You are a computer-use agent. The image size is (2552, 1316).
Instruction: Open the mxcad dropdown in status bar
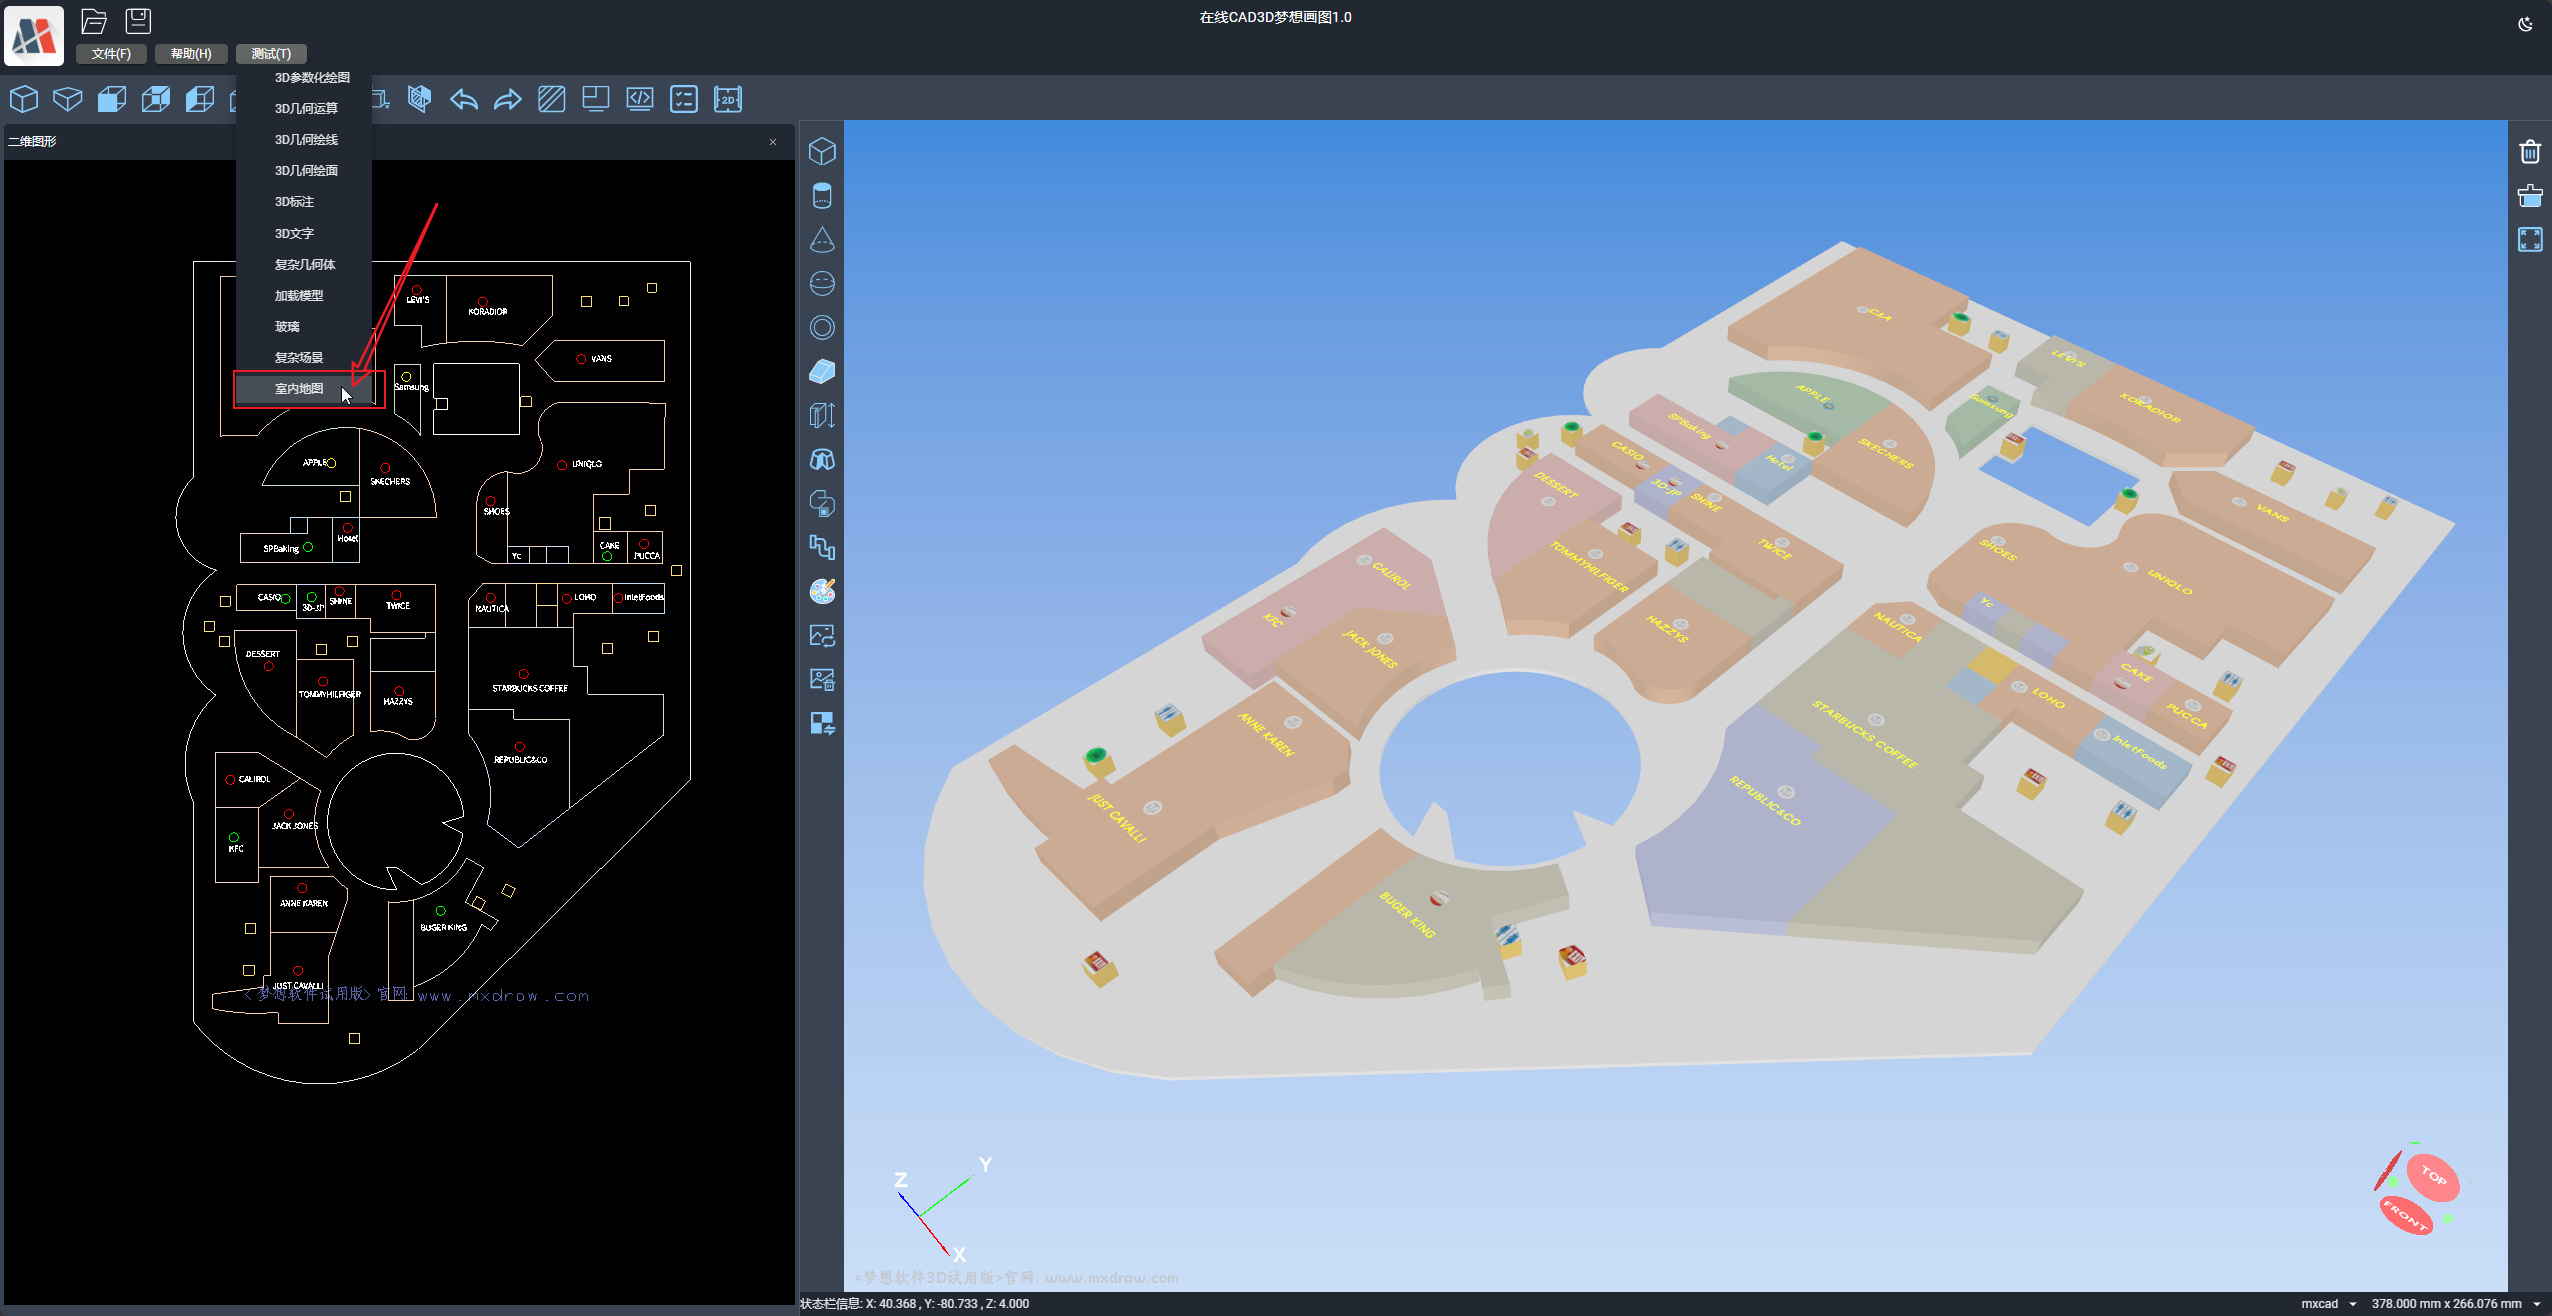click(x=2328, y=1304)
